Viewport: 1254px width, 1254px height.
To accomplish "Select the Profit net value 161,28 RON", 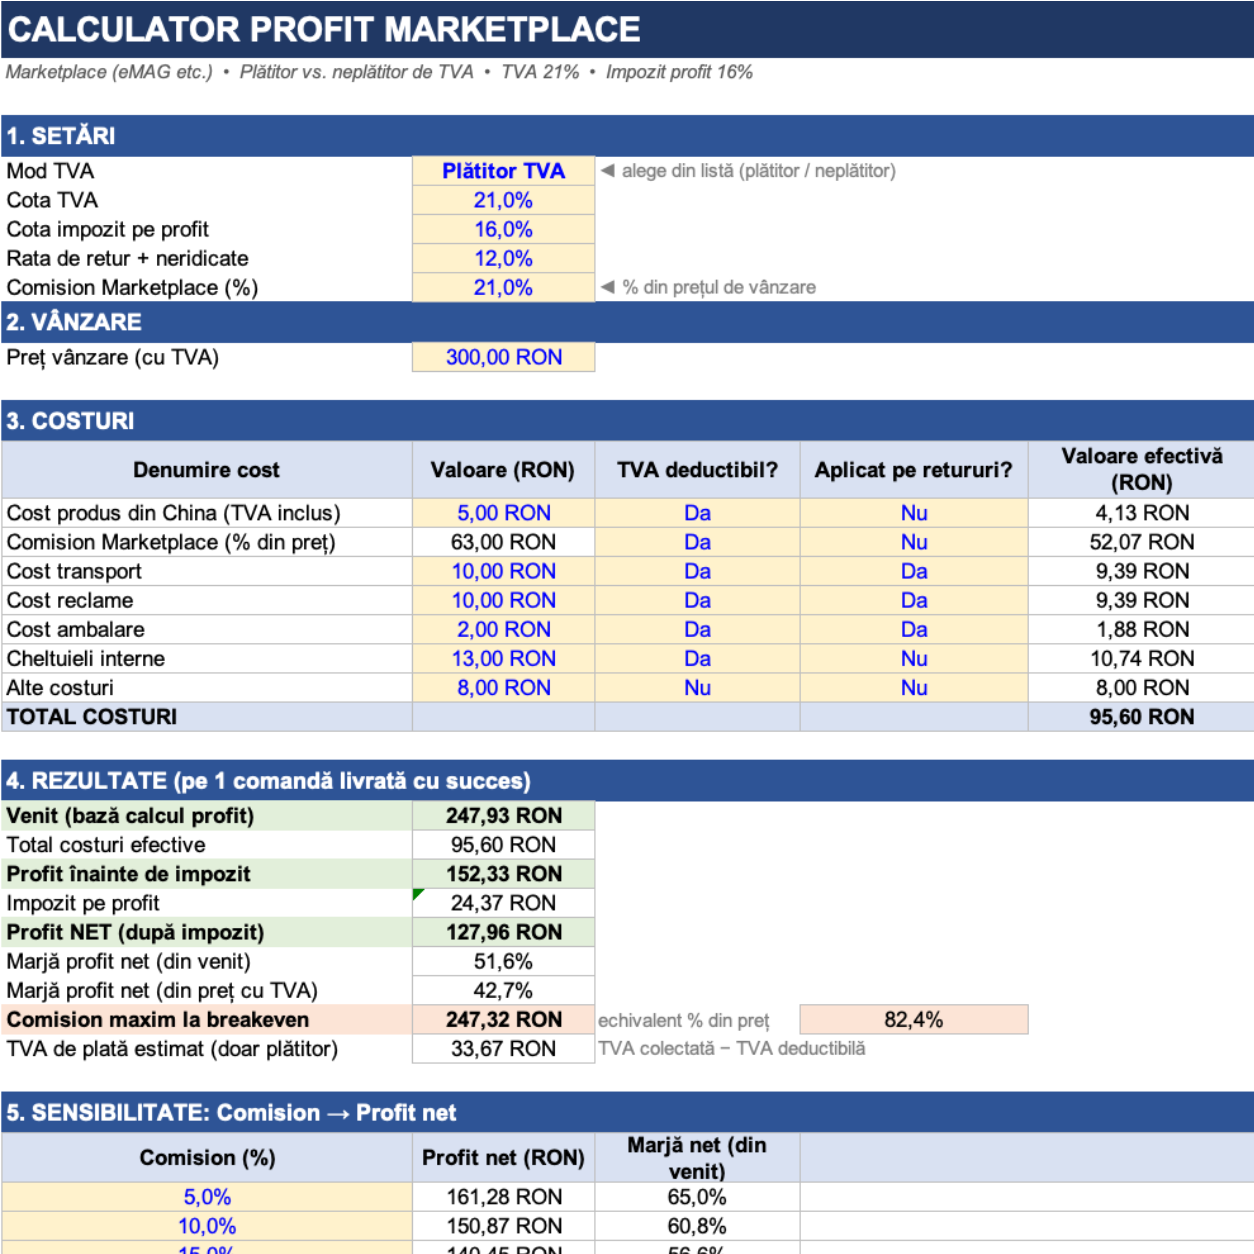I will 503,1197.
